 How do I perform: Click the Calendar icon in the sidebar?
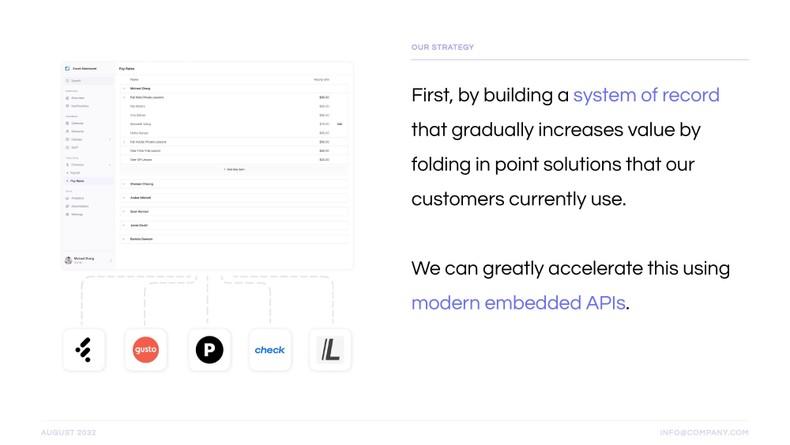pos(68,123)
